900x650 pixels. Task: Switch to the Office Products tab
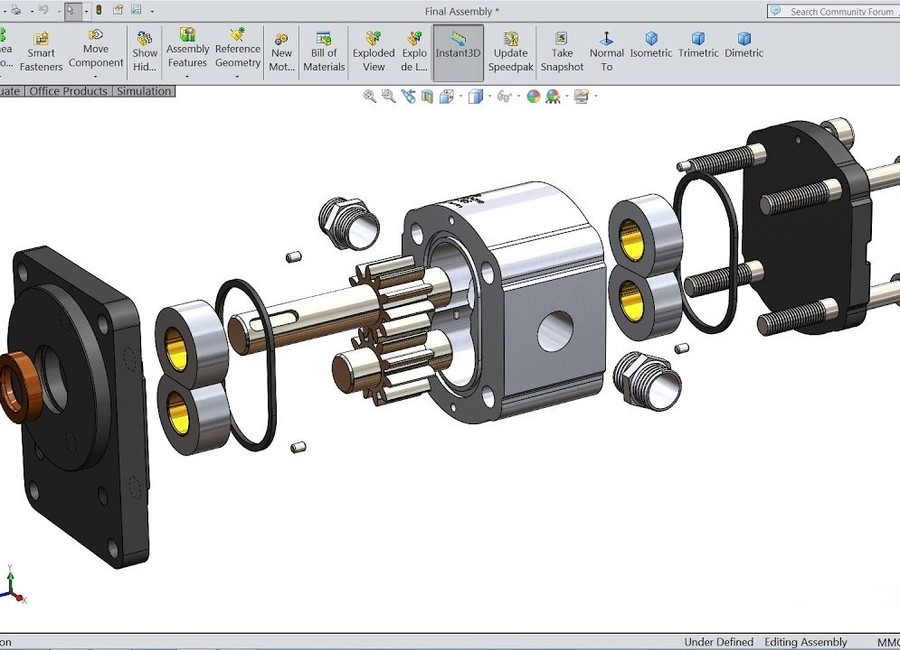tap(68, 91)
